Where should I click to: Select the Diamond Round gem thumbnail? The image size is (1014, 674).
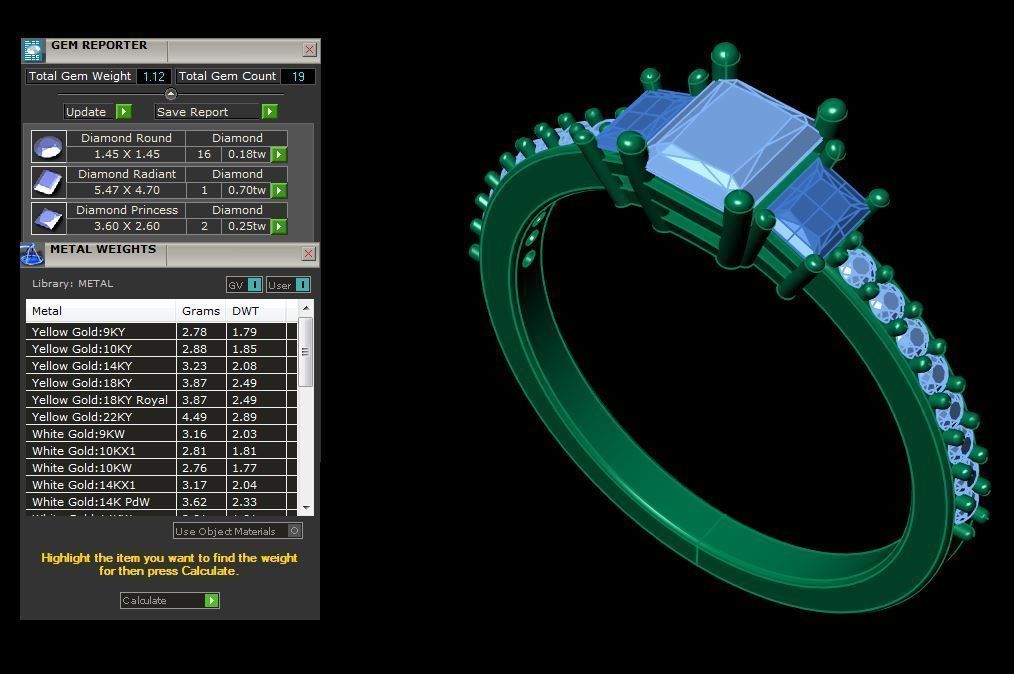[x=49, y=147]
